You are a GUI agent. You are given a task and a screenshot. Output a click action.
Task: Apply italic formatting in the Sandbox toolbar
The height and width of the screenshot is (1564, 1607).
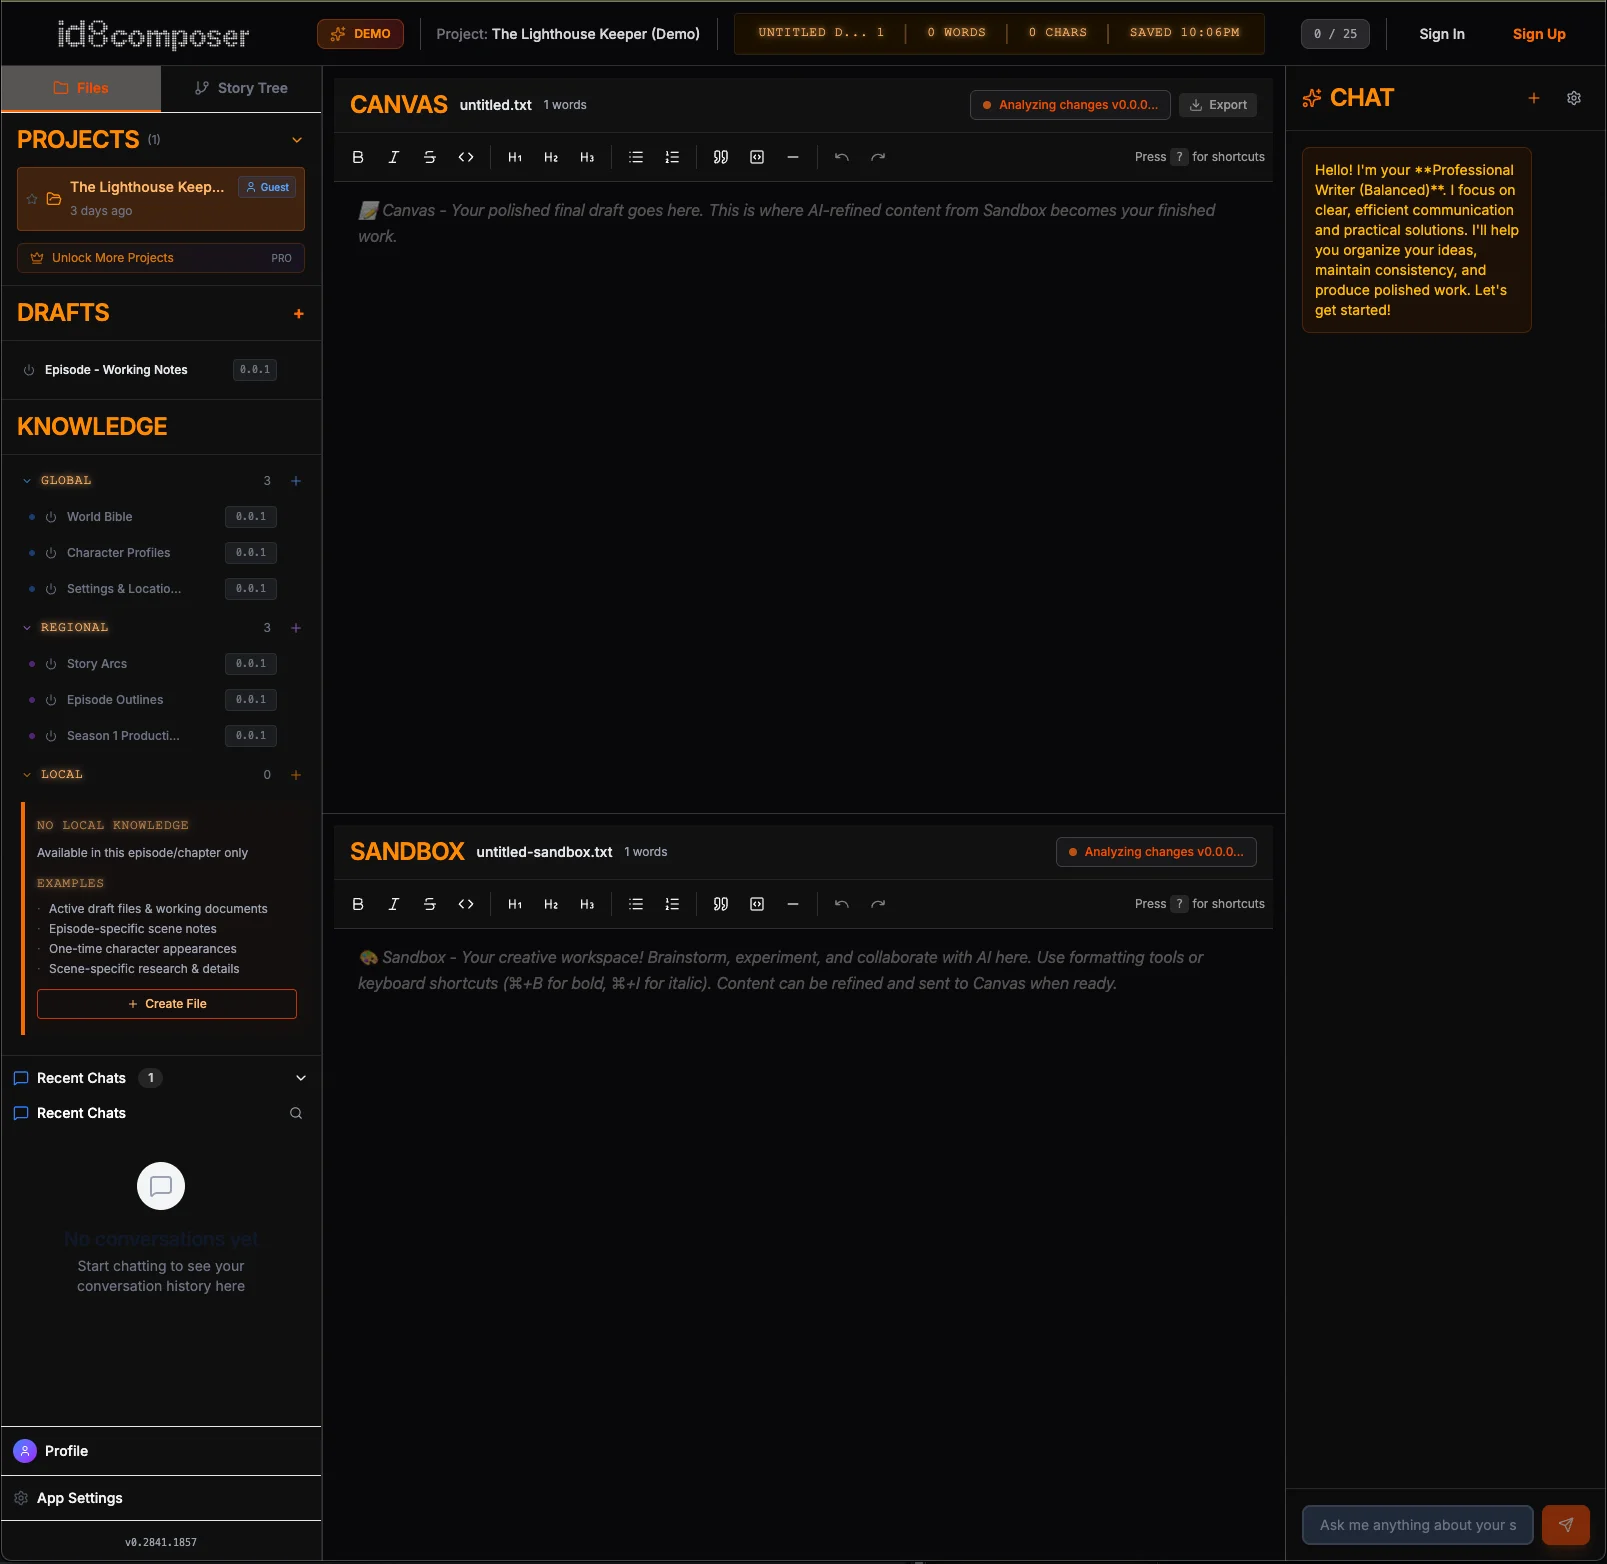[393, 904]
